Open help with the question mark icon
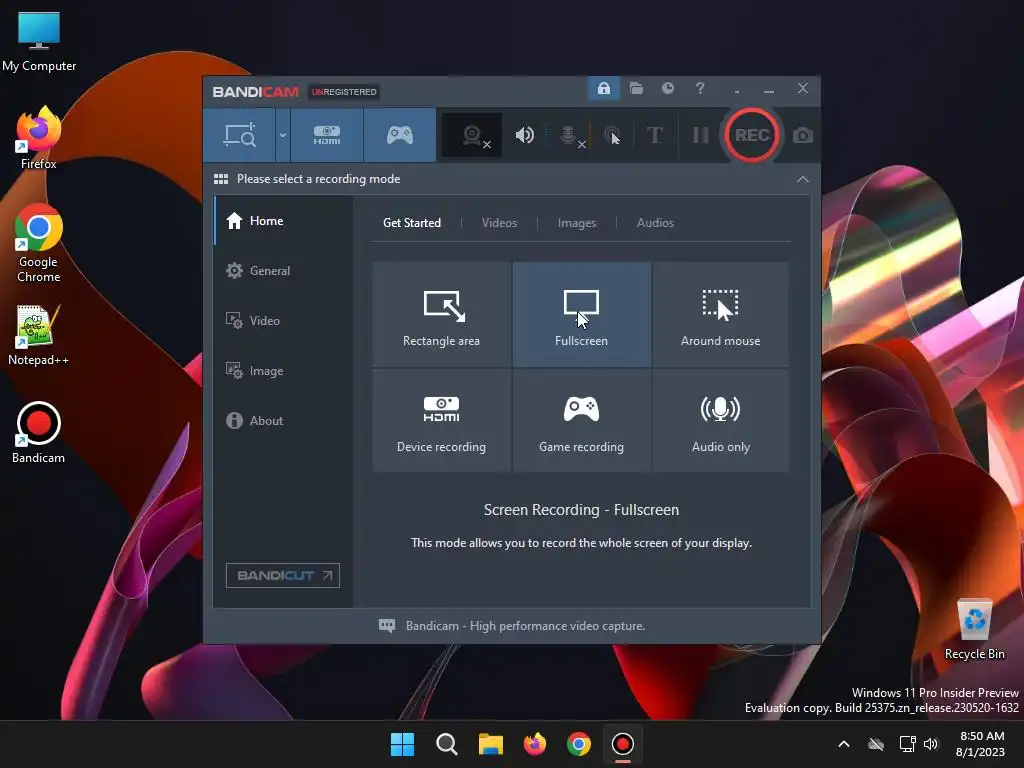This screenshot has height=768, width=1024. coord(700,88)
